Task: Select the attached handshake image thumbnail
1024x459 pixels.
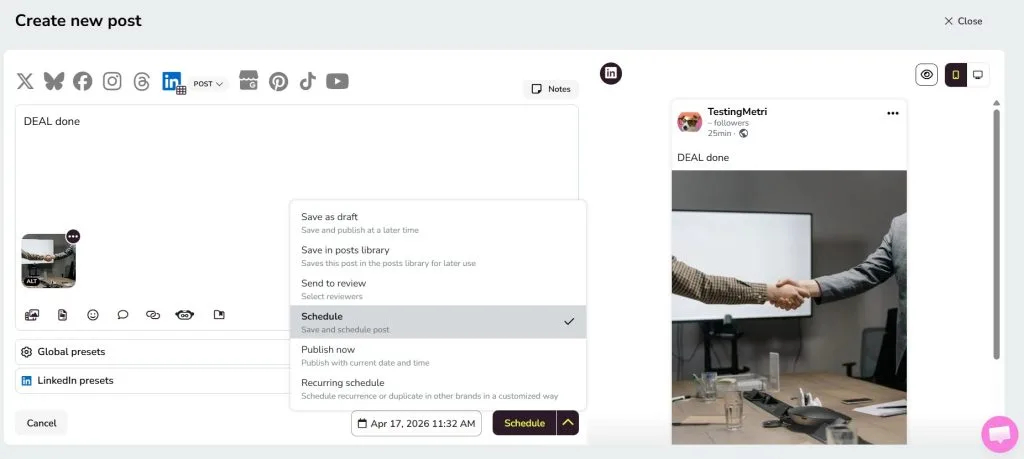Action: (x=48, y=261)
